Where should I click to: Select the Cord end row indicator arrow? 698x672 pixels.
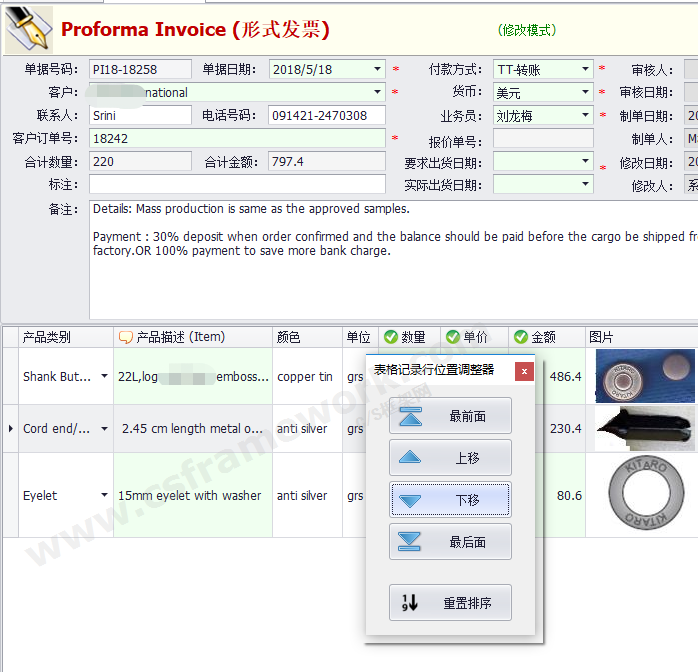tap(10, 429)
